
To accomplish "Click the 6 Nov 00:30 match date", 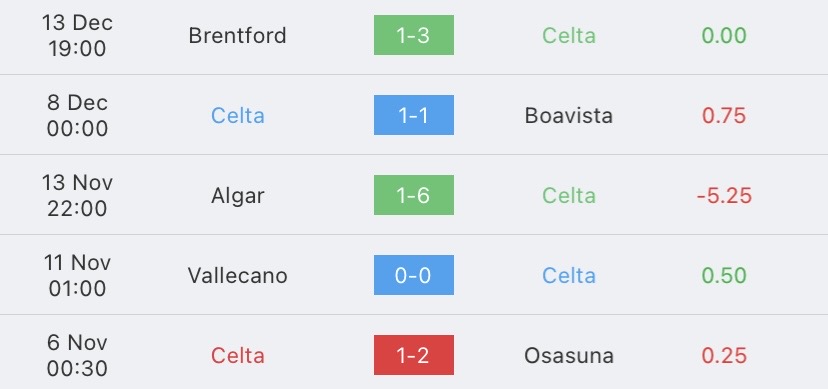I will 77,356.
